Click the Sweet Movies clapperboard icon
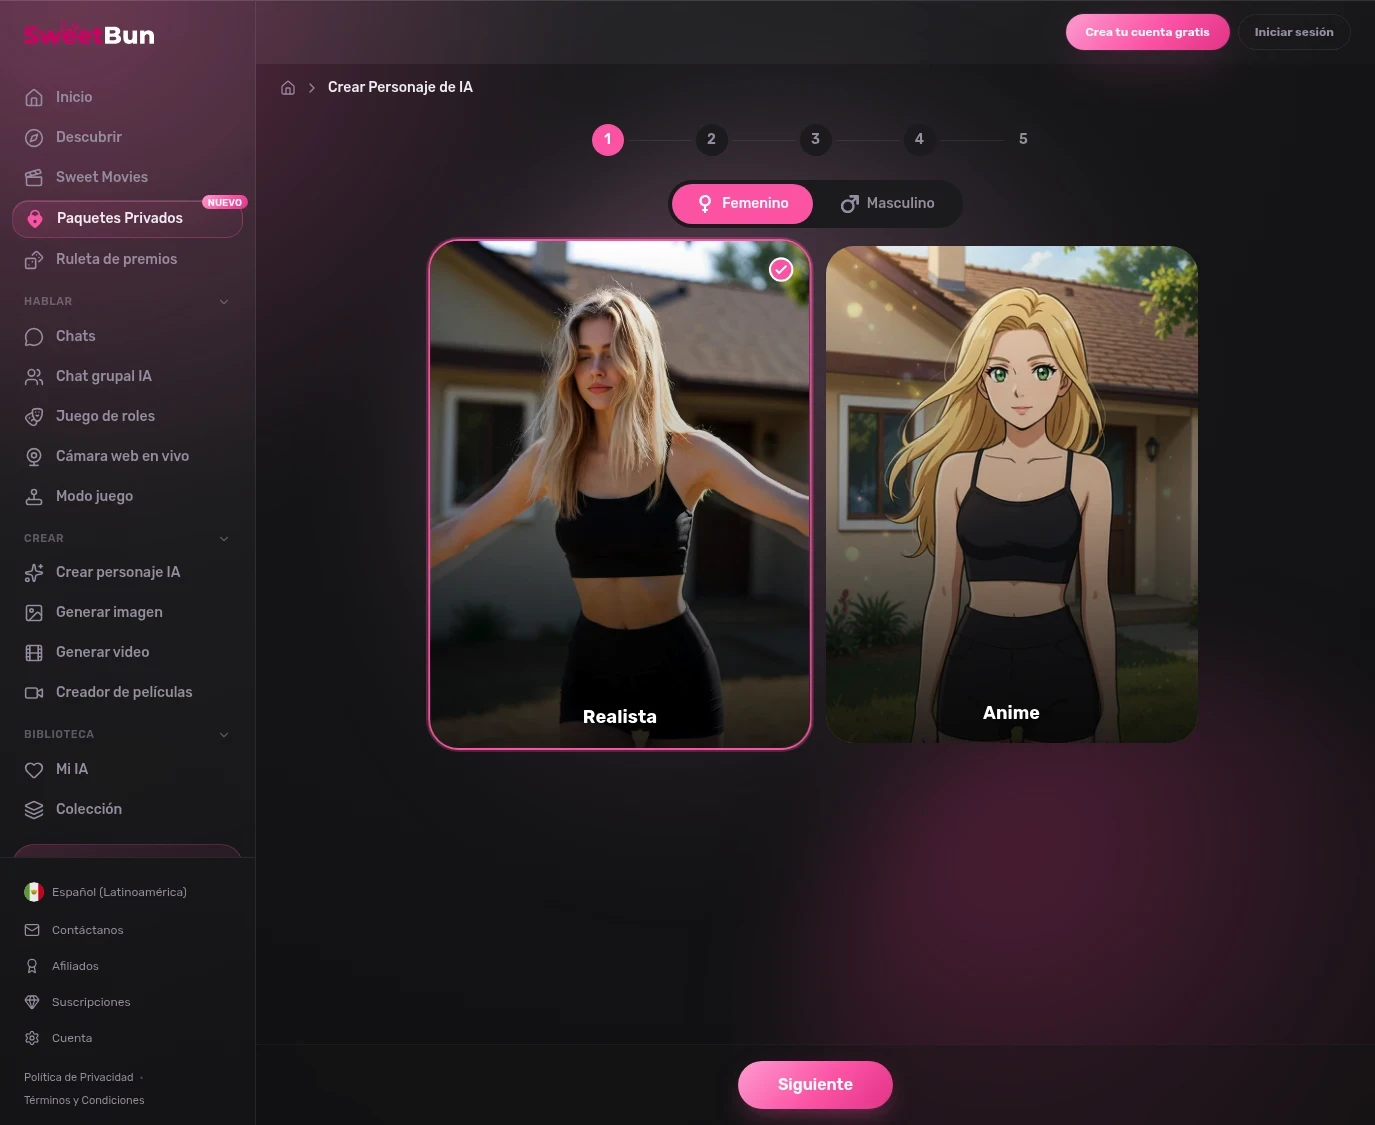 [x=34, y=177]
